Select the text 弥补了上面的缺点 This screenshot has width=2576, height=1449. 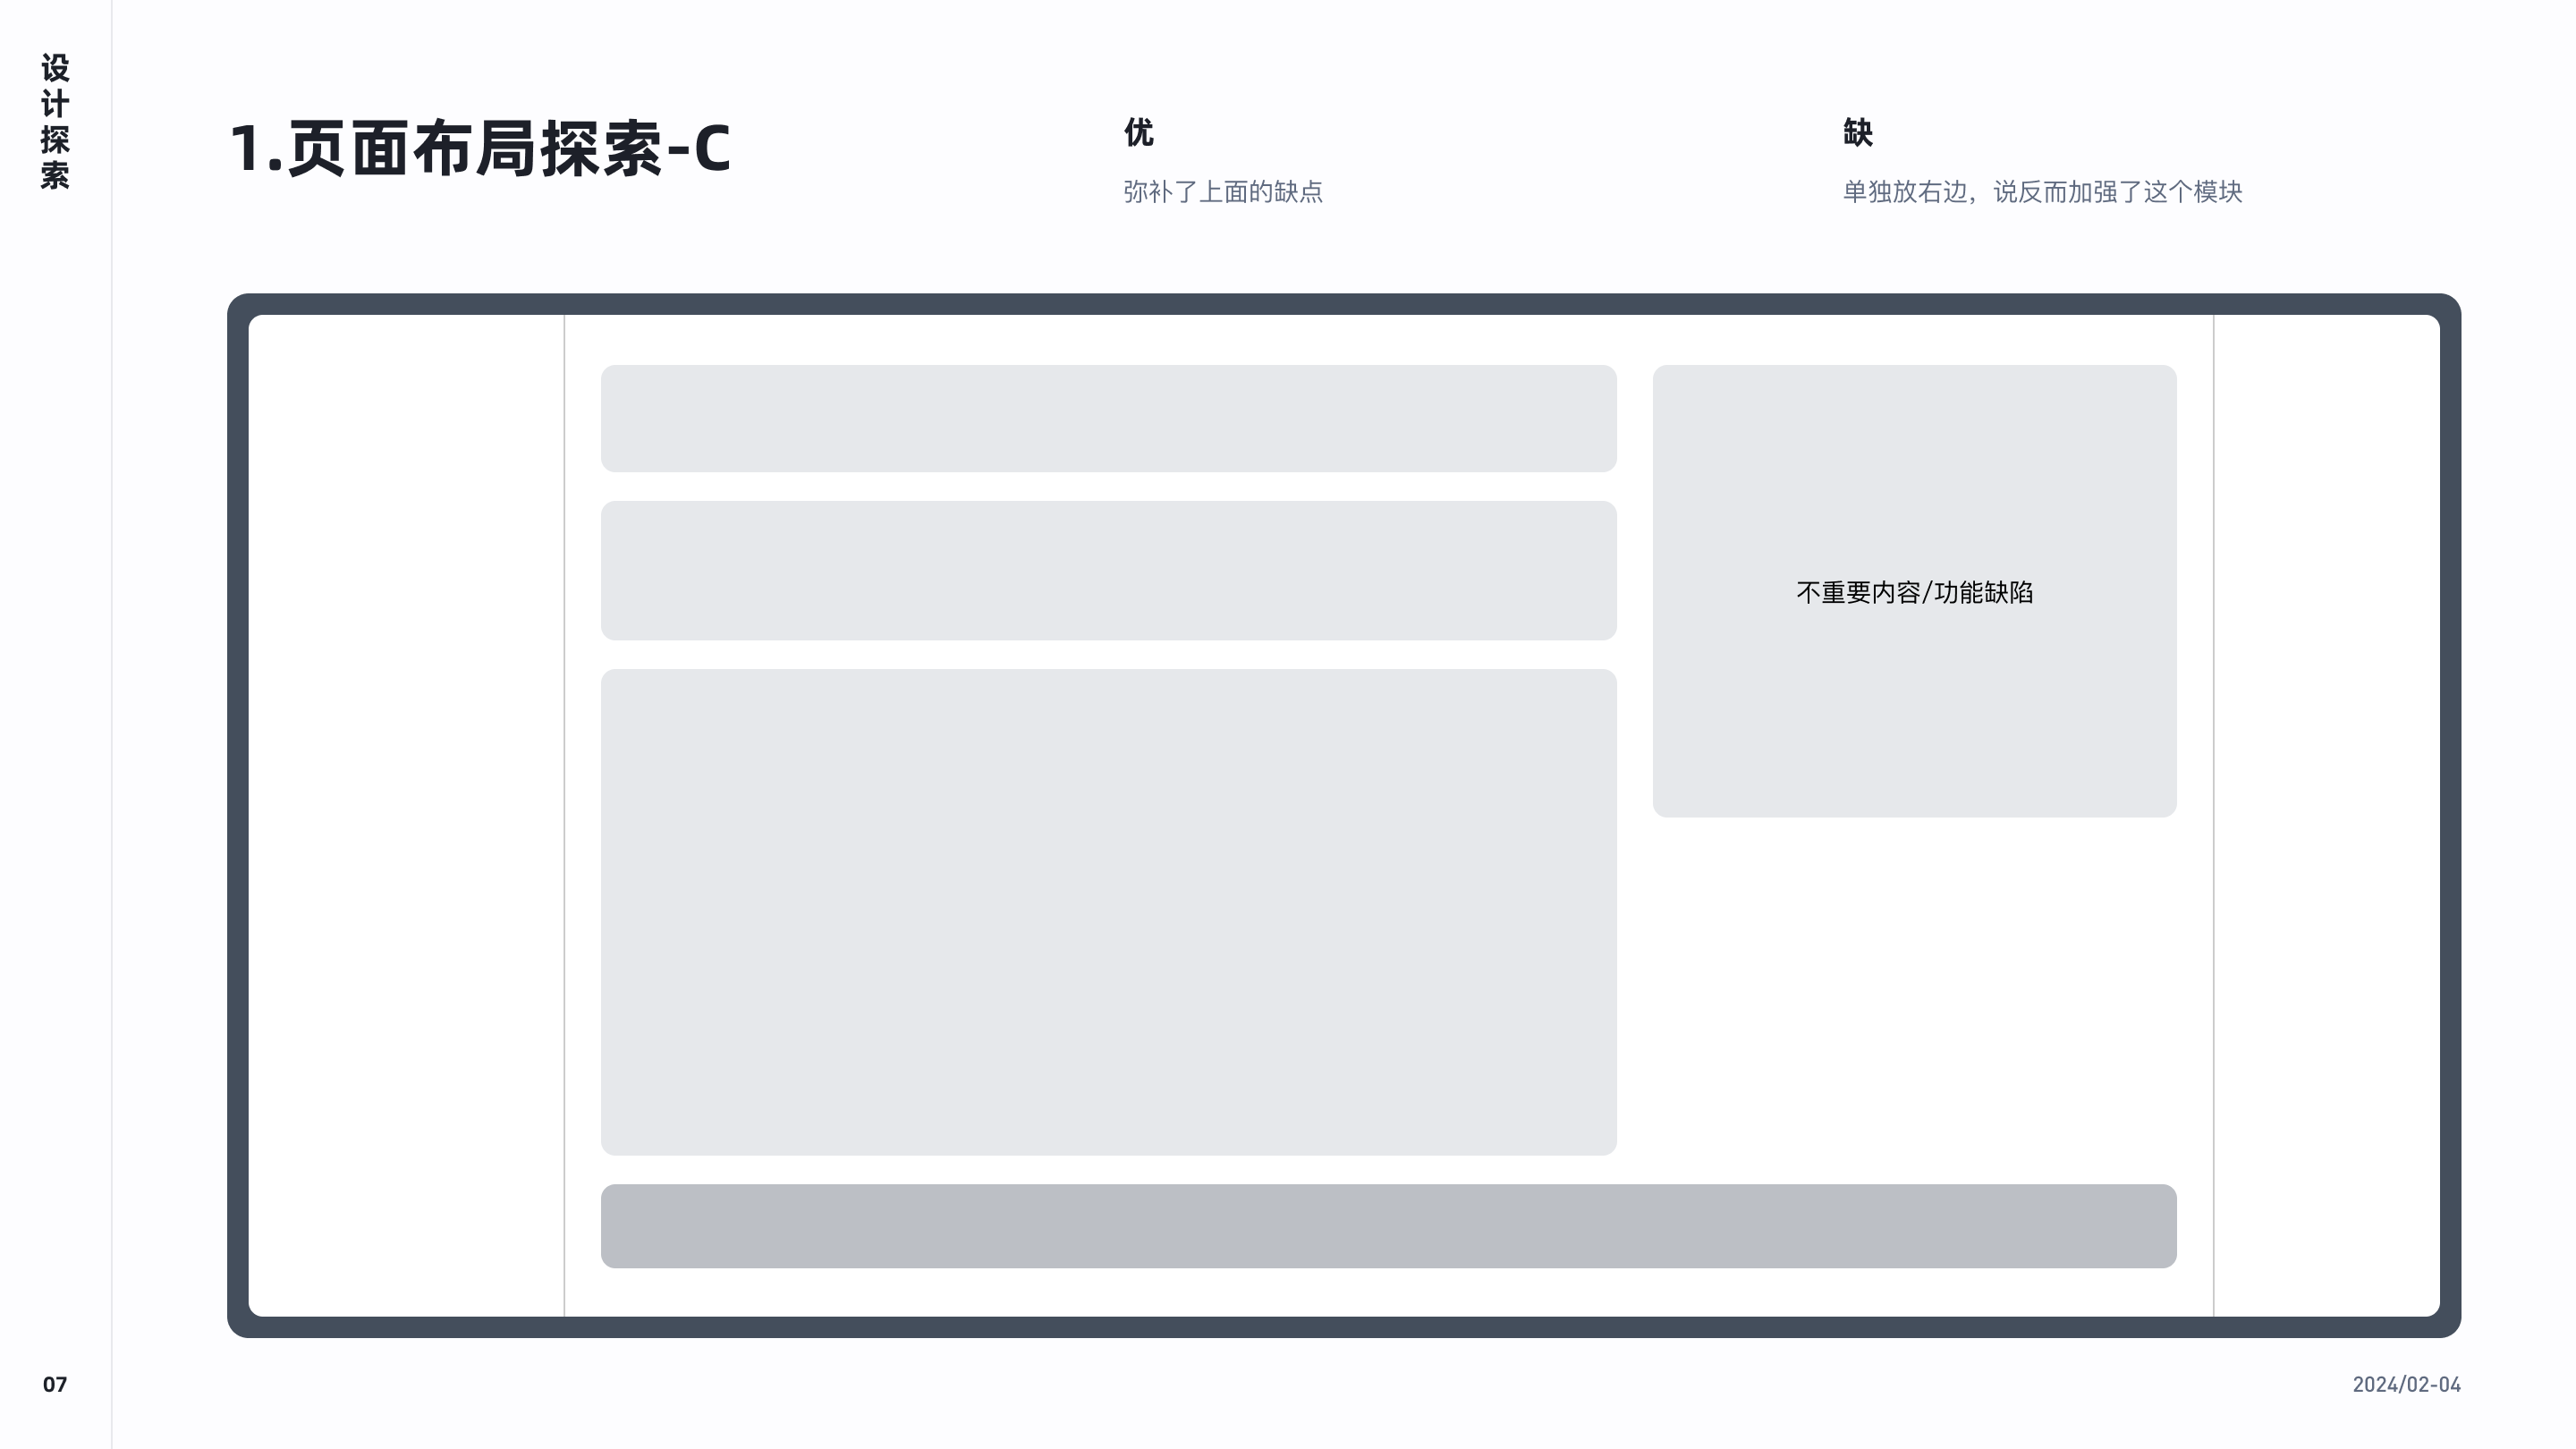pyautogui.click(x=1222, y=191)
